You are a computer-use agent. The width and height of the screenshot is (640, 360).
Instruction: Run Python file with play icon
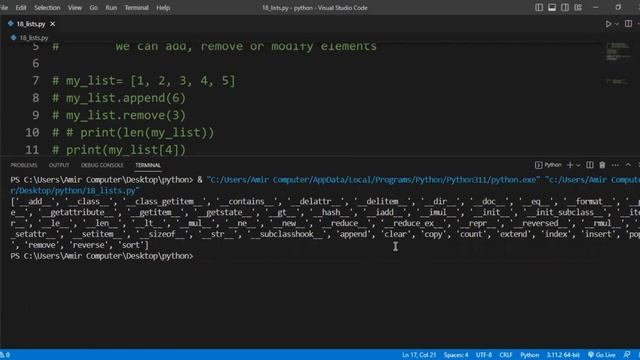tap(608, 24)
